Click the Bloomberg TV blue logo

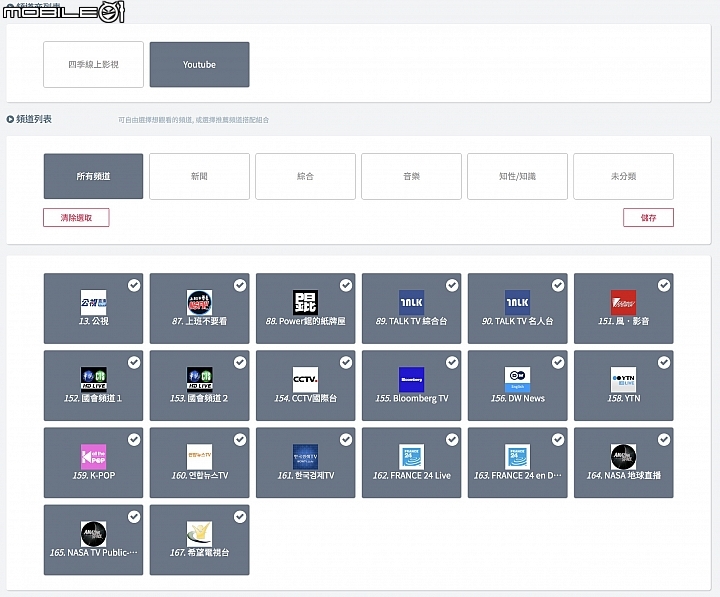point(411,379)
